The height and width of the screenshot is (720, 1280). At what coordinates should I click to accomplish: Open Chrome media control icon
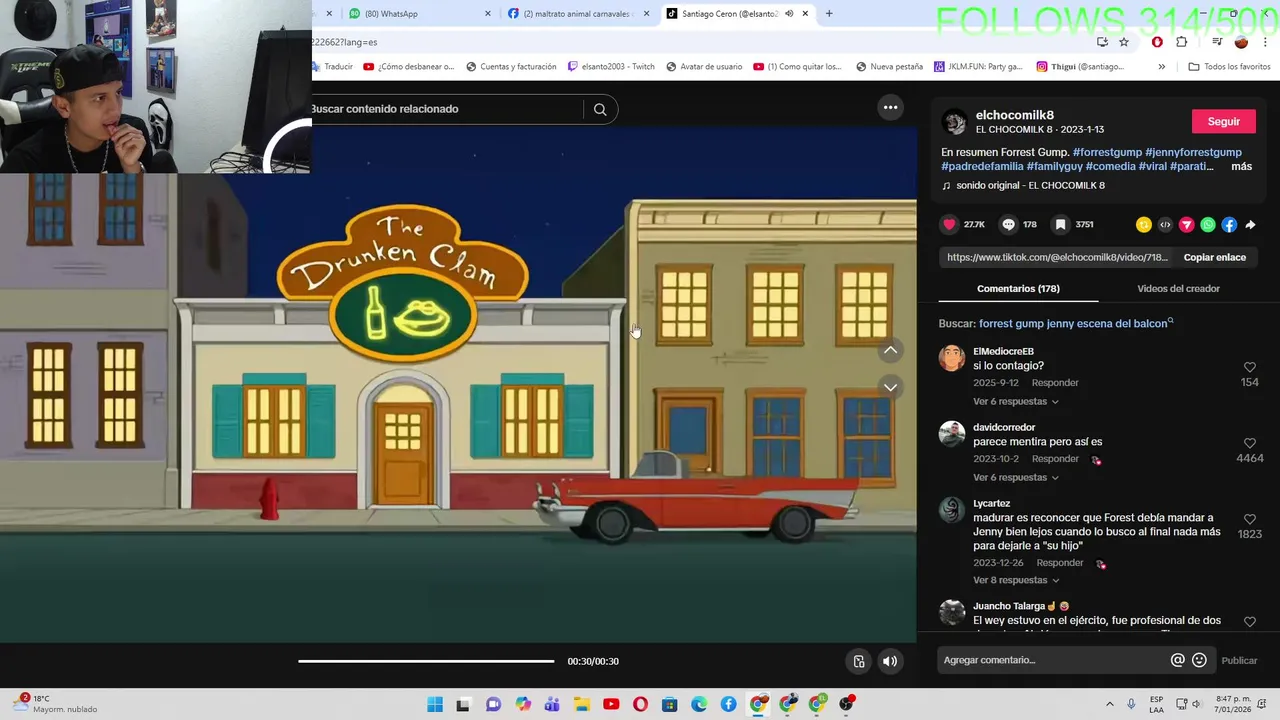point(1217,42)
